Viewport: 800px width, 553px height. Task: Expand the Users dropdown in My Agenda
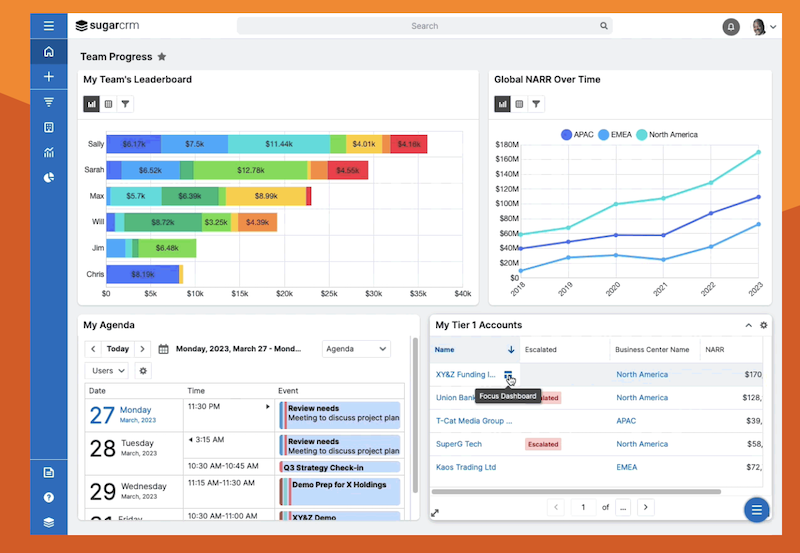pyautogui.click(x=107, y=371)
